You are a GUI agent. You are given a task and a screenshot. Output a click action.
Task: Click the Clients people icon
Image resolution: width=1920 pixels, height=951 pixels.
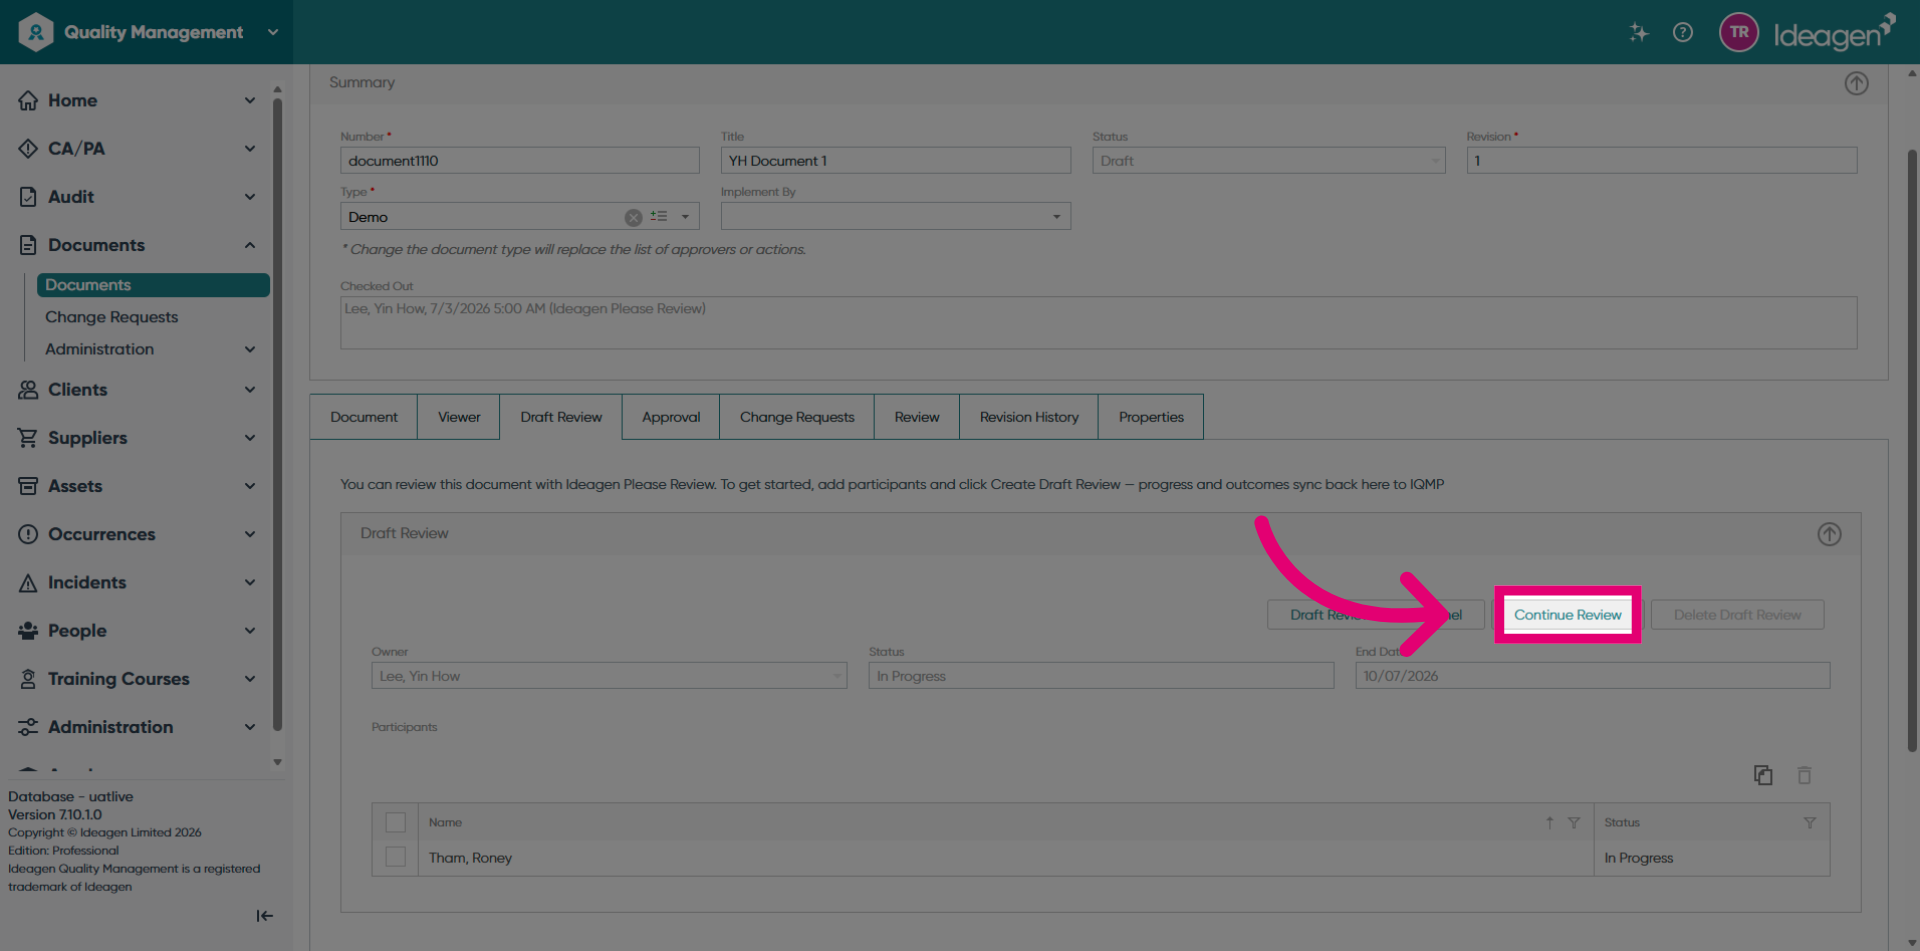point(28,390)
